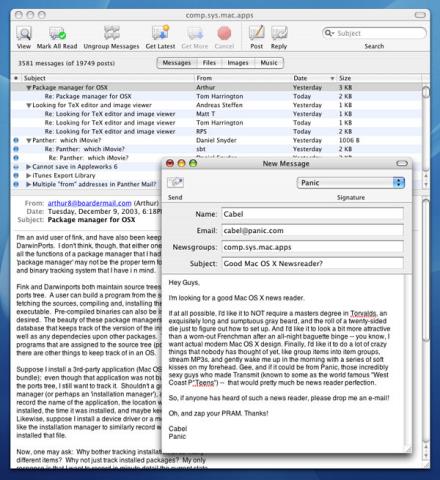Click the red Cancel toolbar icon

(224, 33)
